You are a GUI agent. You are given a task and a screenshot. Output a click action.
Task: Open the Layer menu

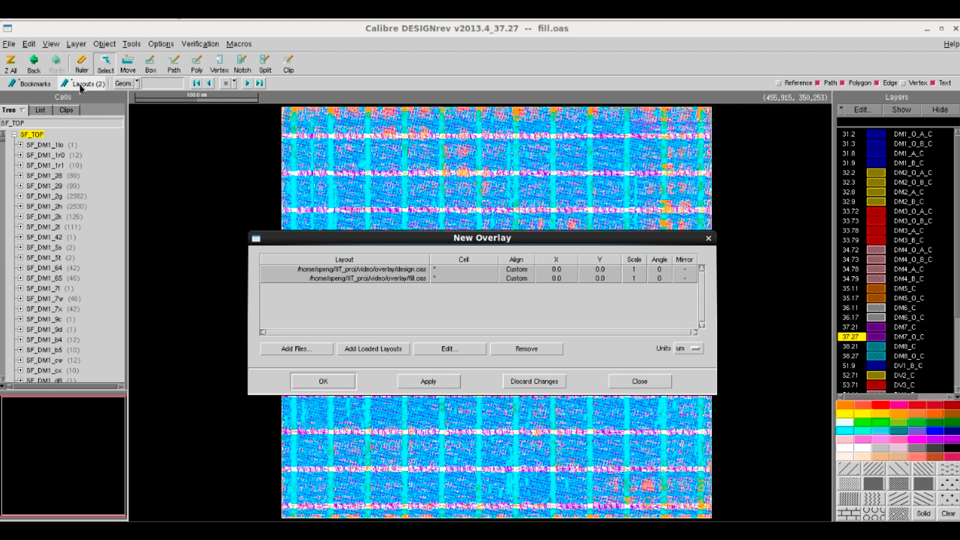pos(76,44)
